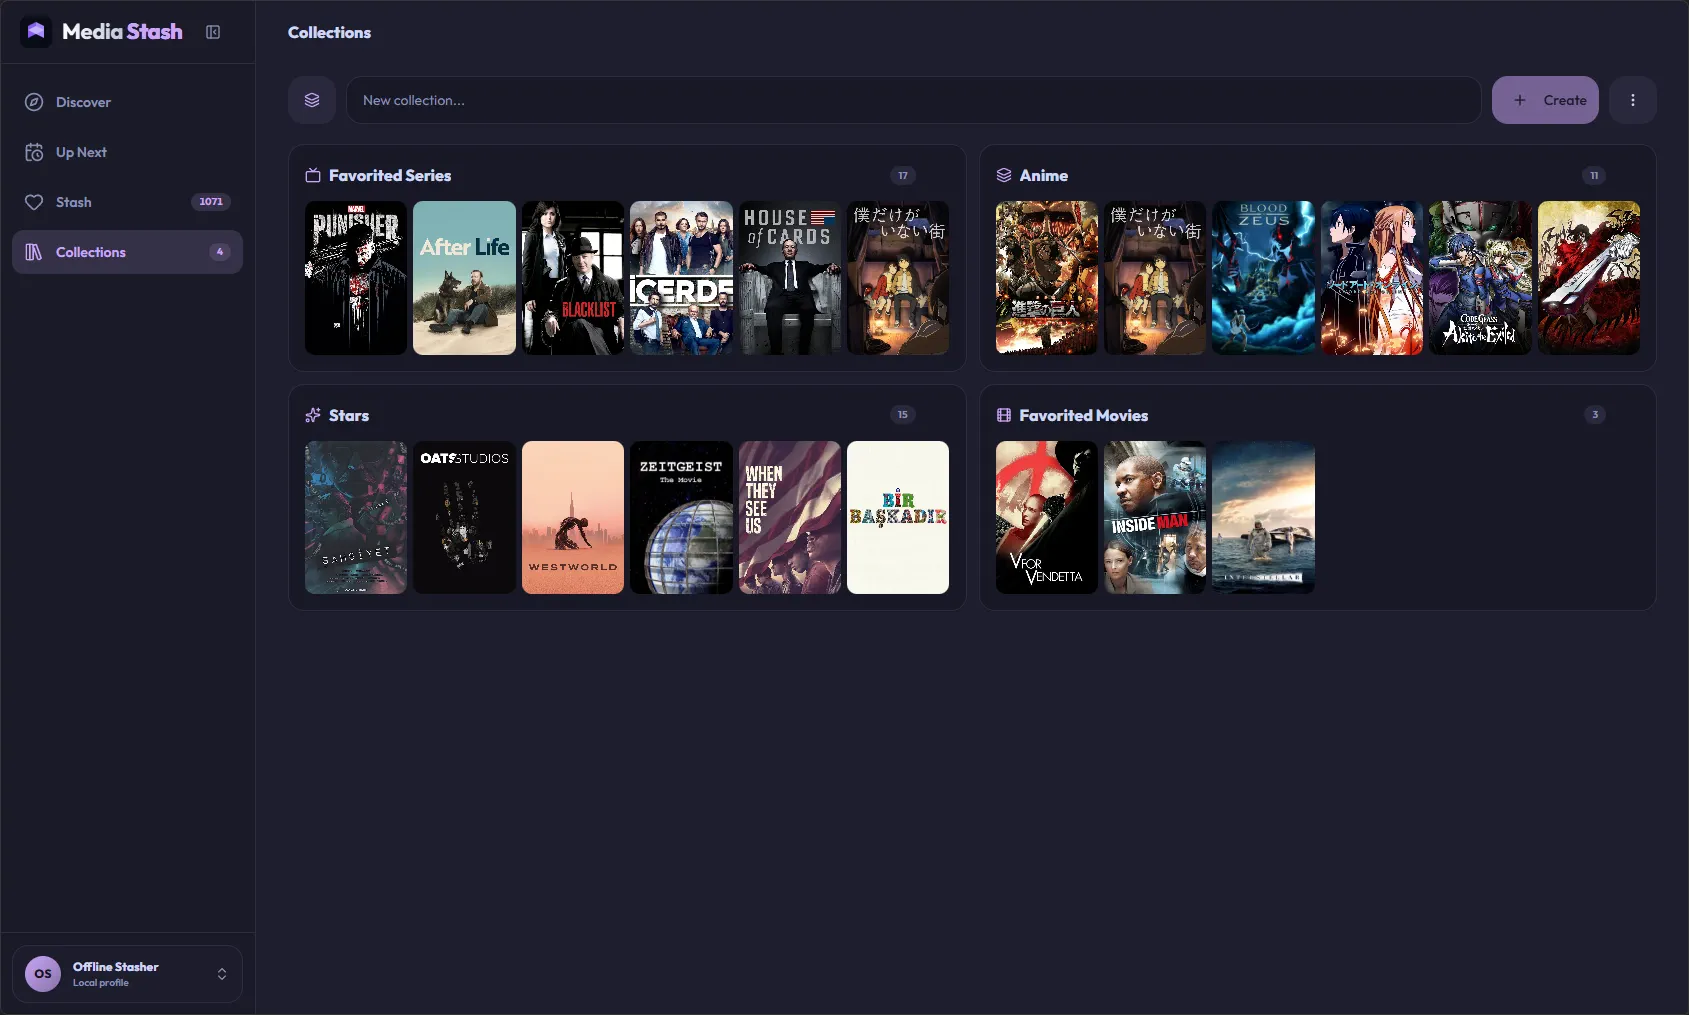Open the Oats Studios poster
This screenshot has width=1689, height=1015.
(464, 518)
